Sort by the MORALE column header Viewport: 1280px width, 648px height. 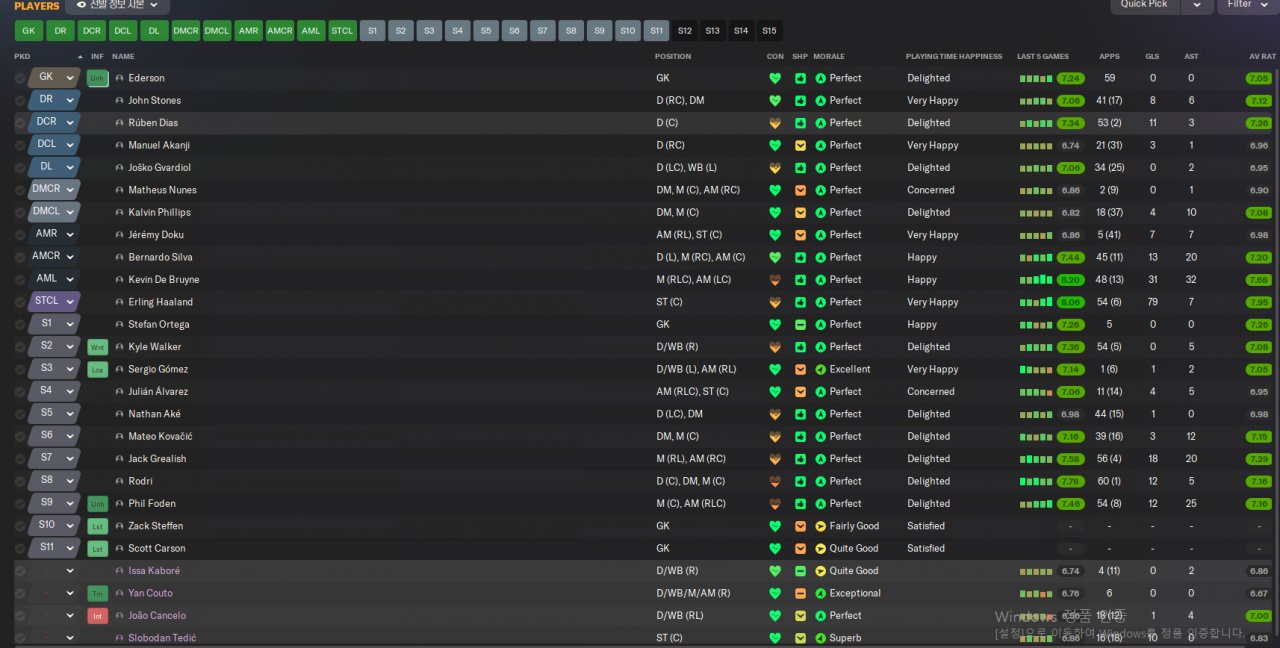click(829, 56)
